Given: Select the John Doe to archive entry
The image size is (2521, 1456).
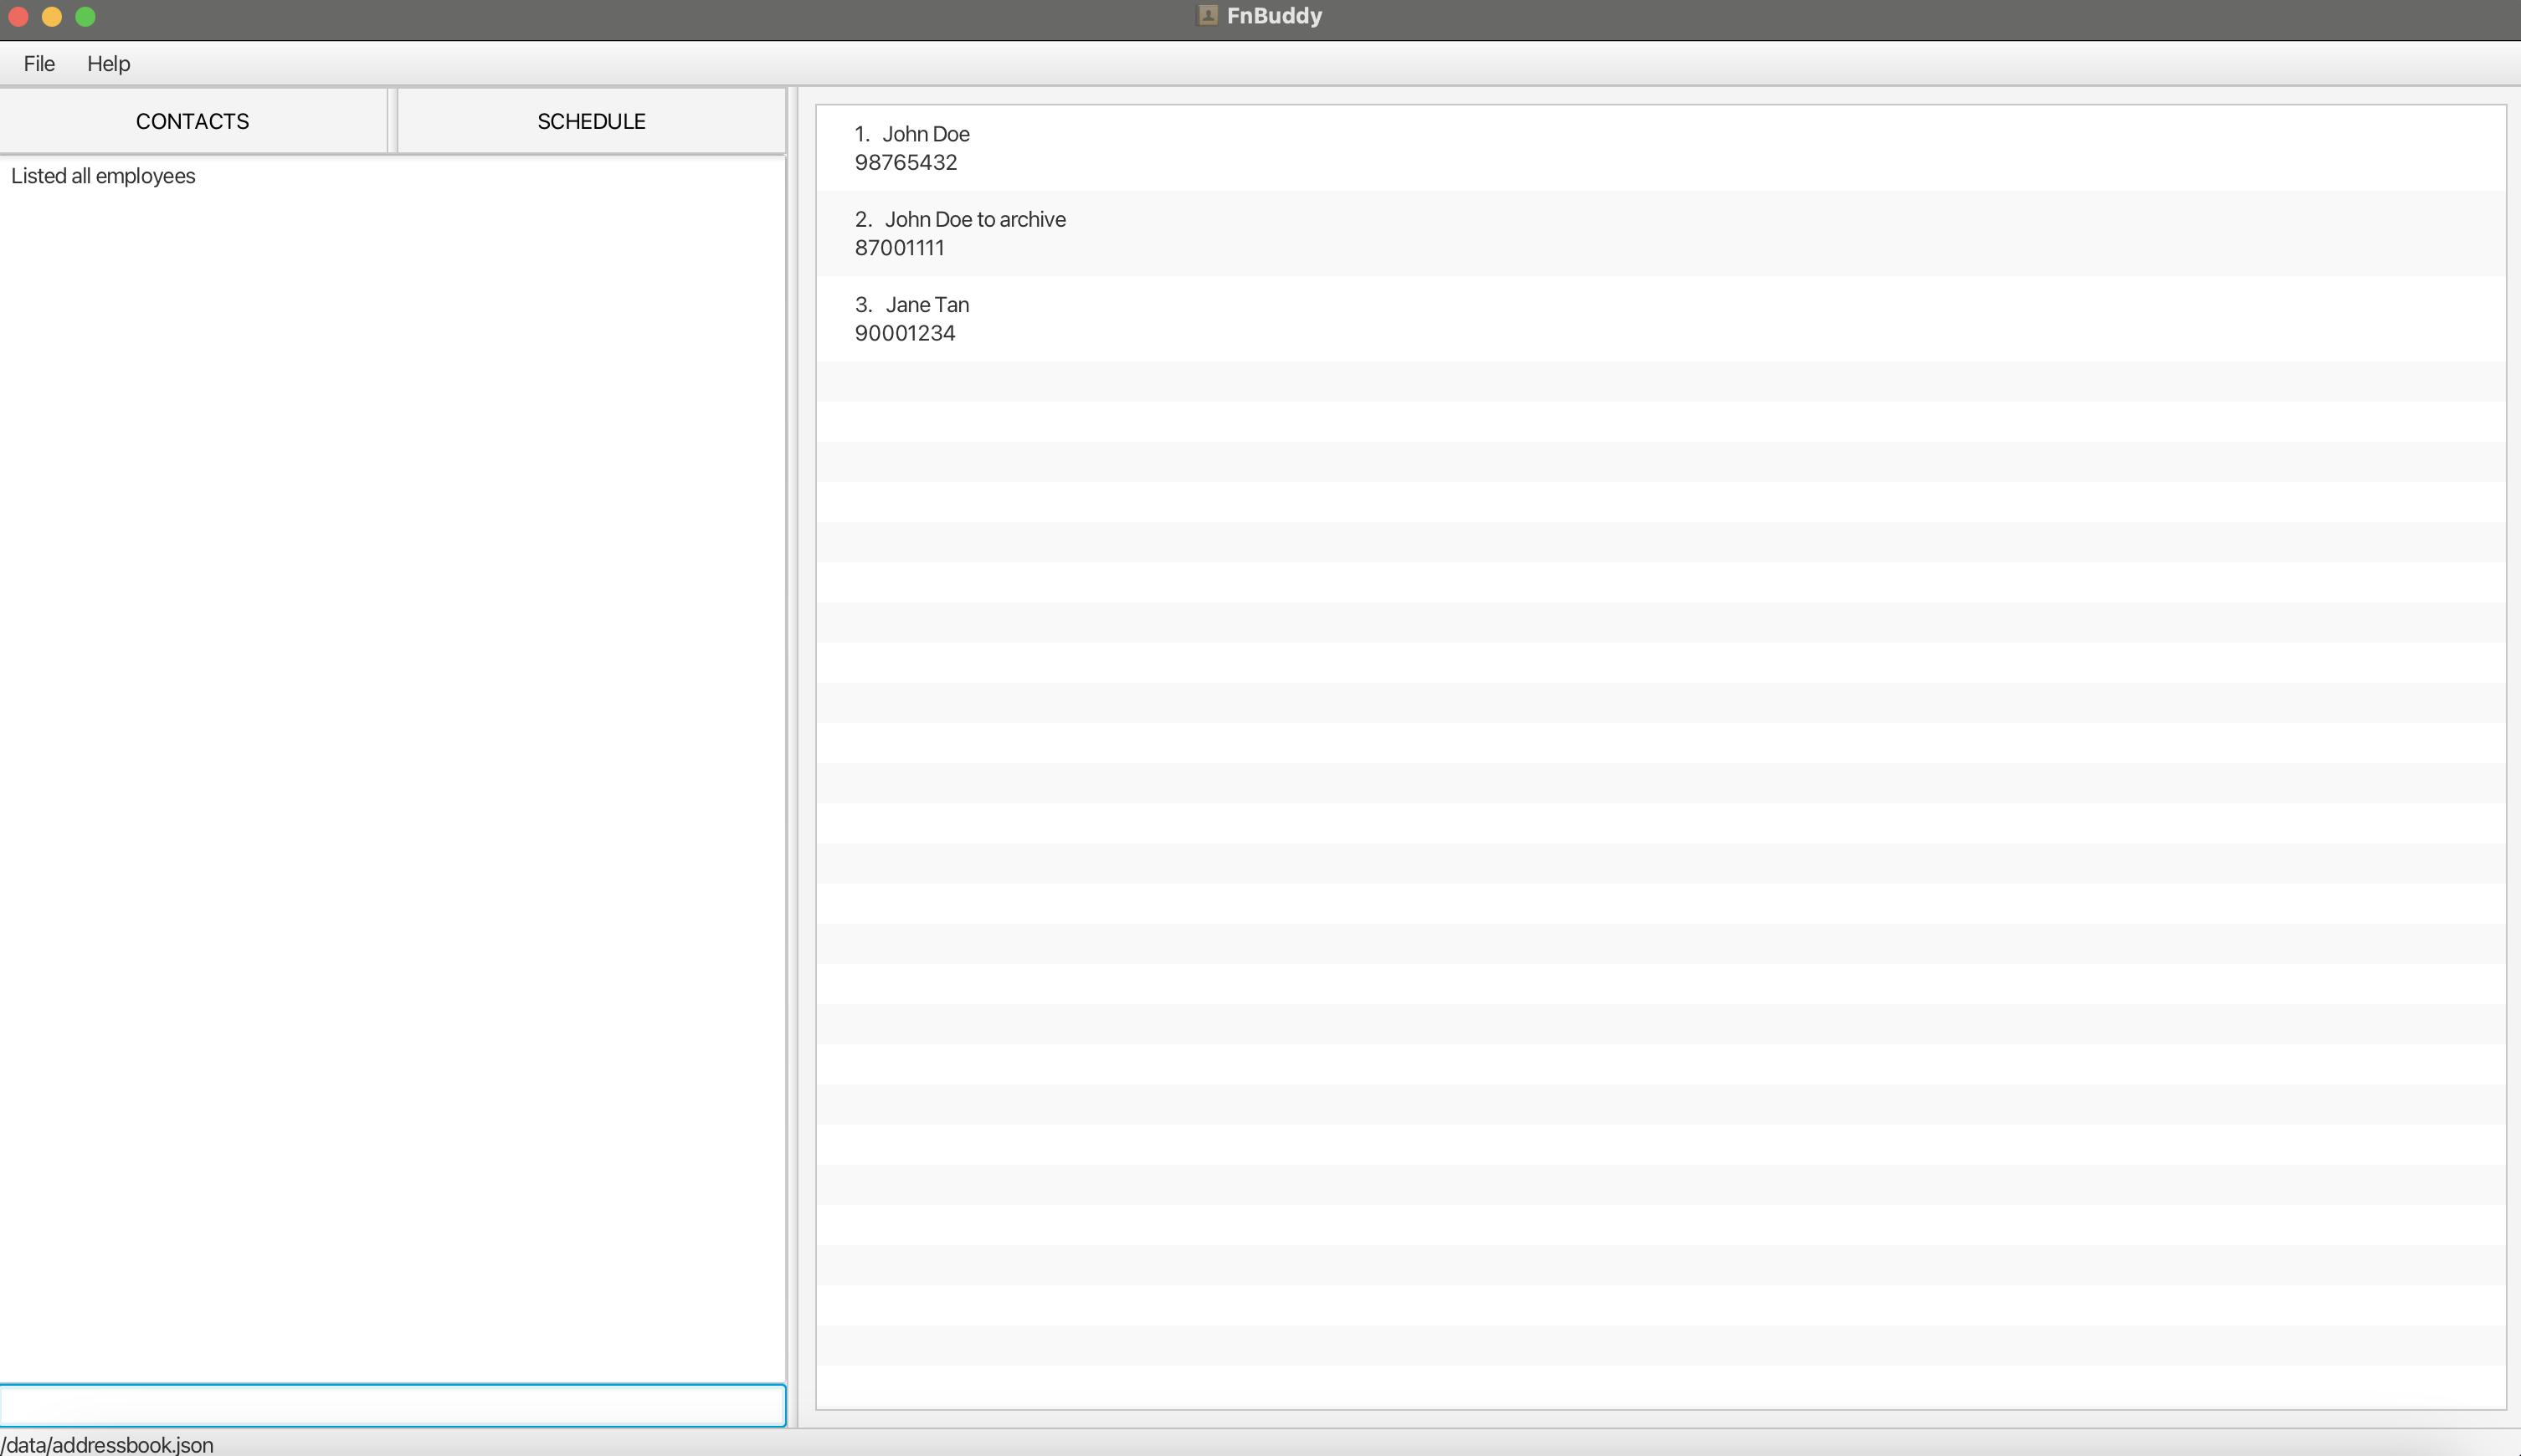Looking at the screenshot, I should click(x=1660, y=233).
